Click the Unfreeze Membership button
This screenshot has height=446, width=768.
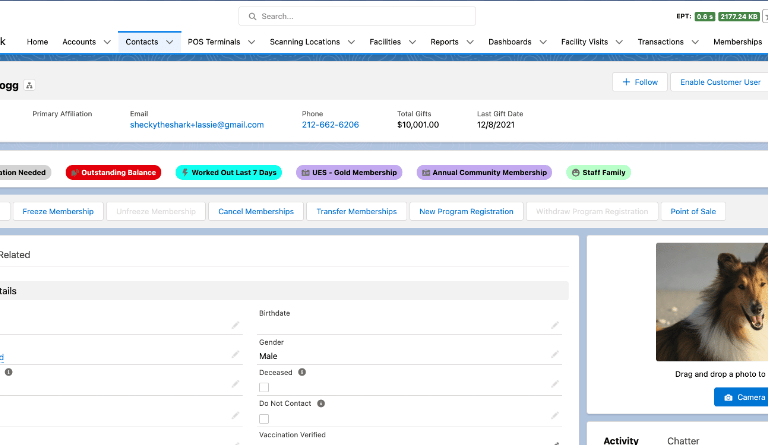[x=156, y=211]
